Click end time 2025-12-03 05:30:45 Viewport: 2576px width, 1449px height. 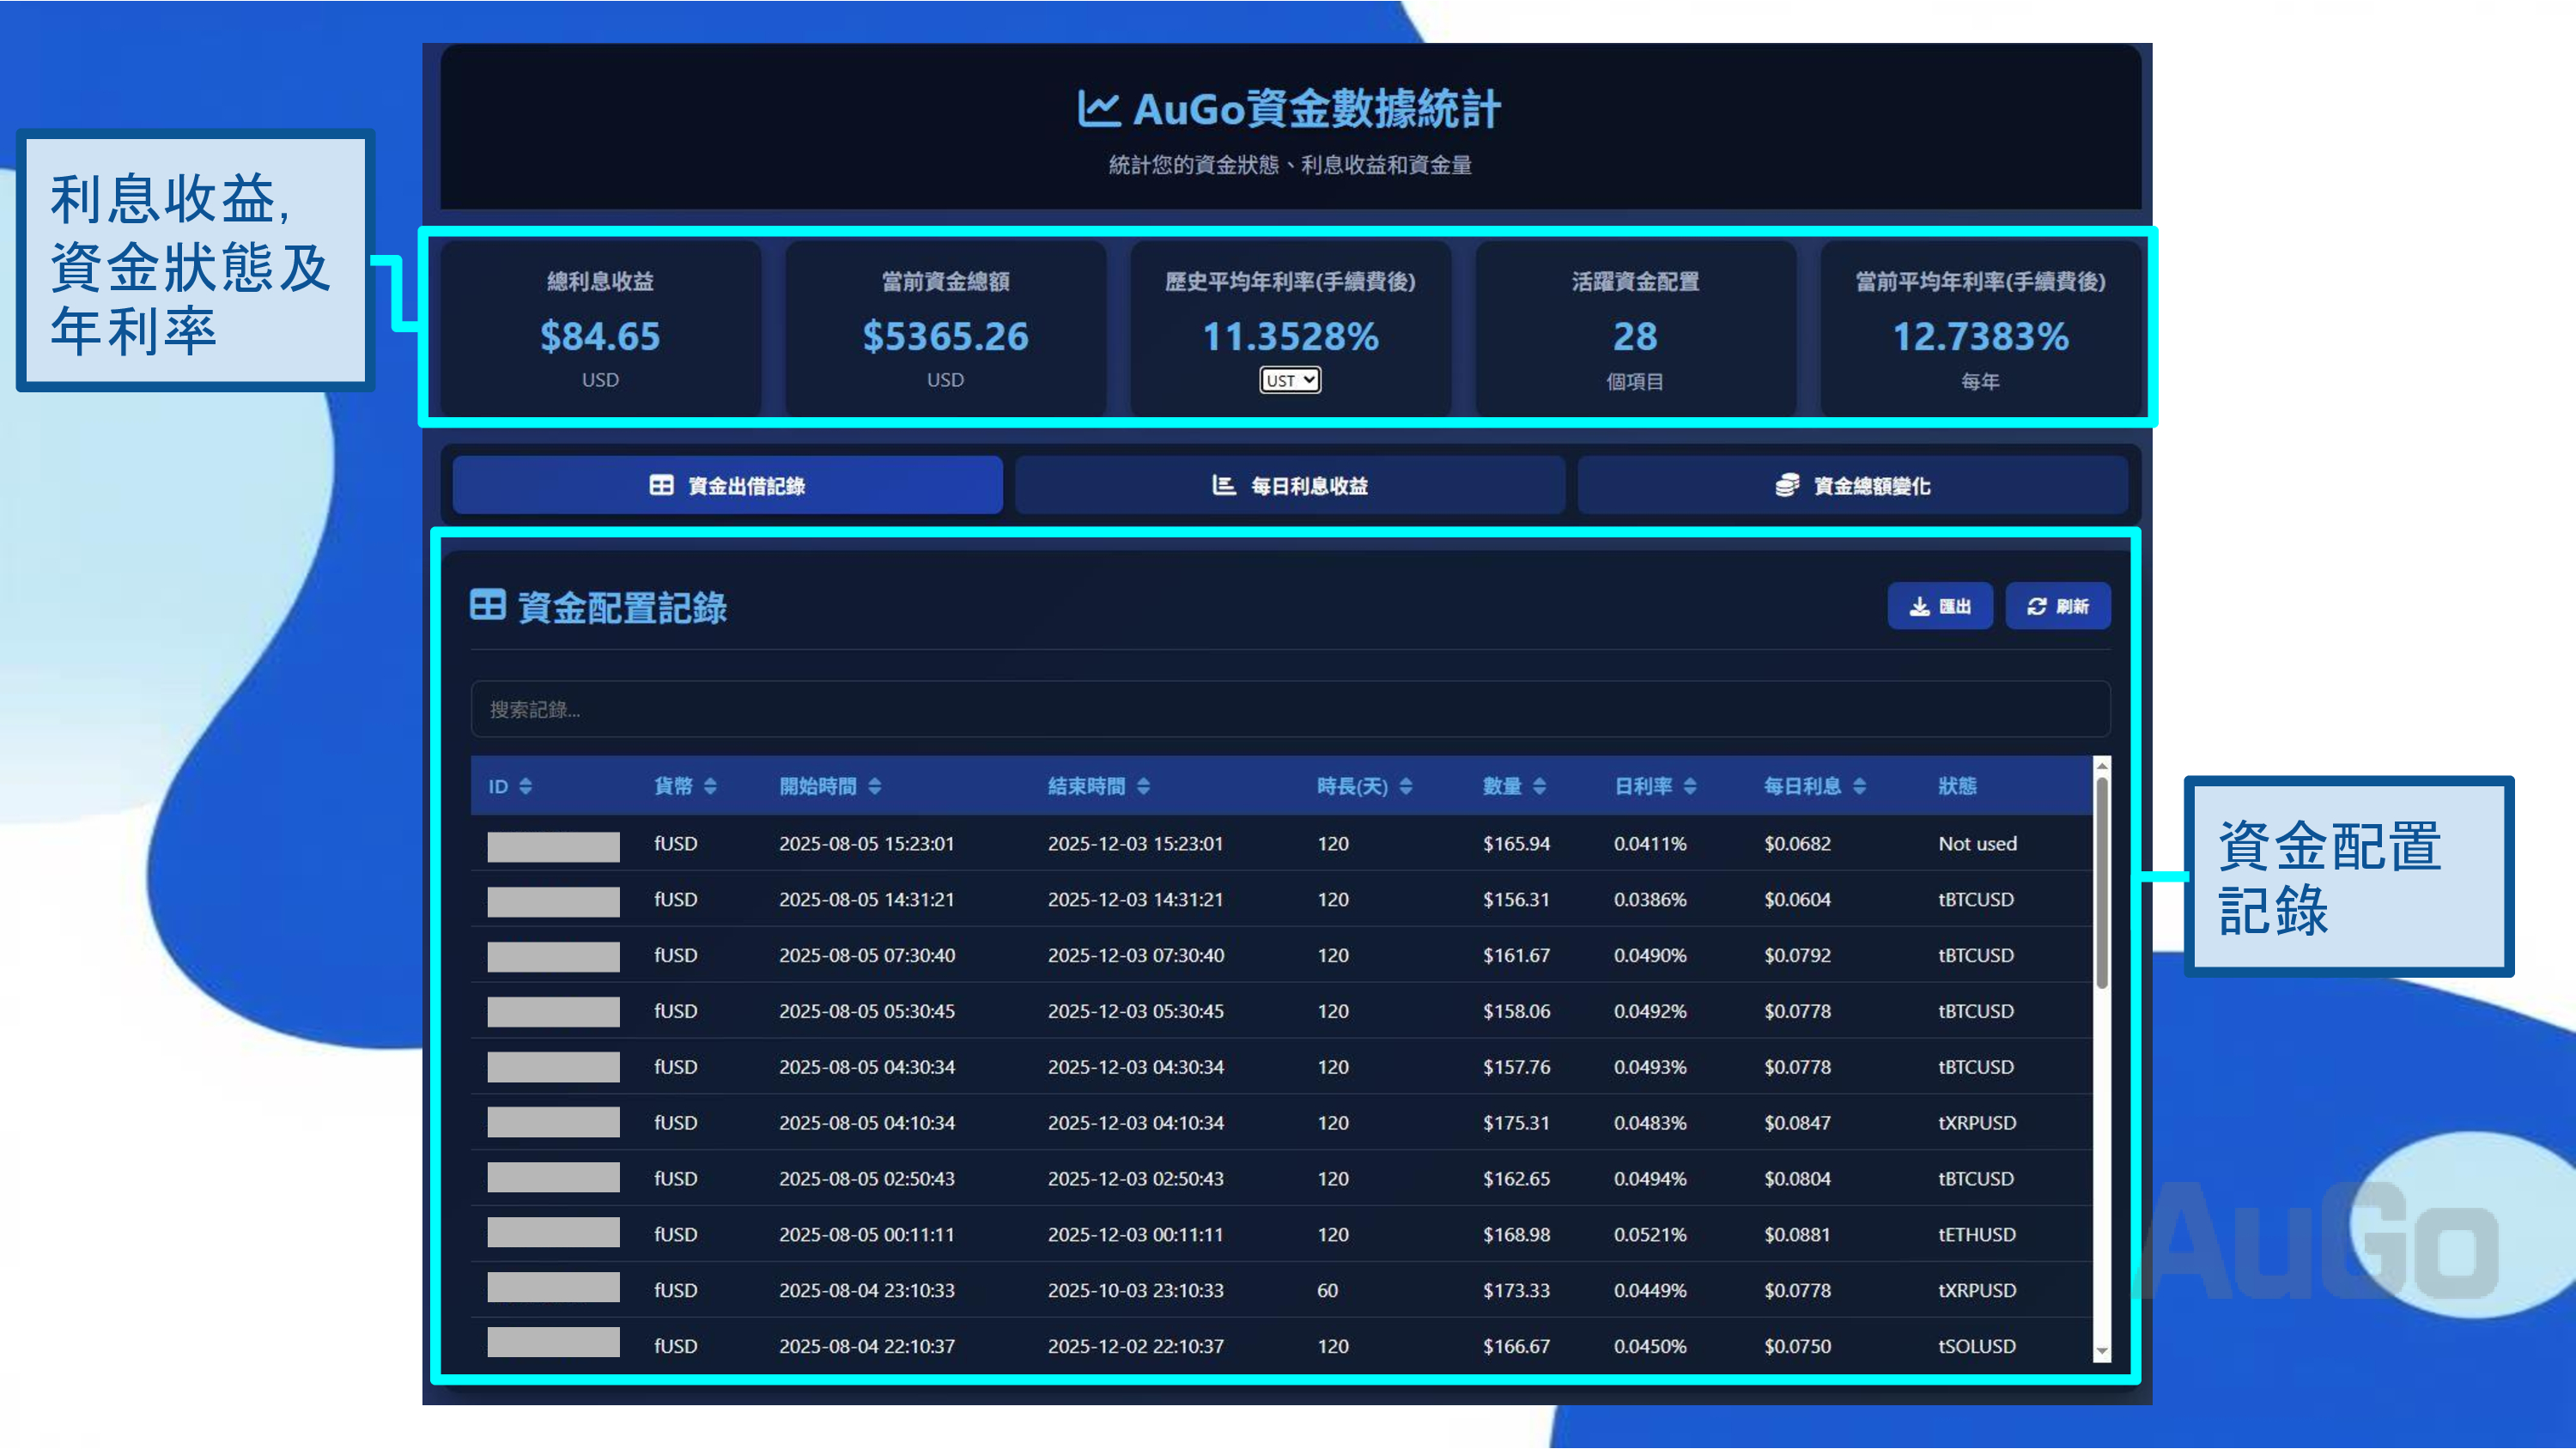(1135, 1012)
